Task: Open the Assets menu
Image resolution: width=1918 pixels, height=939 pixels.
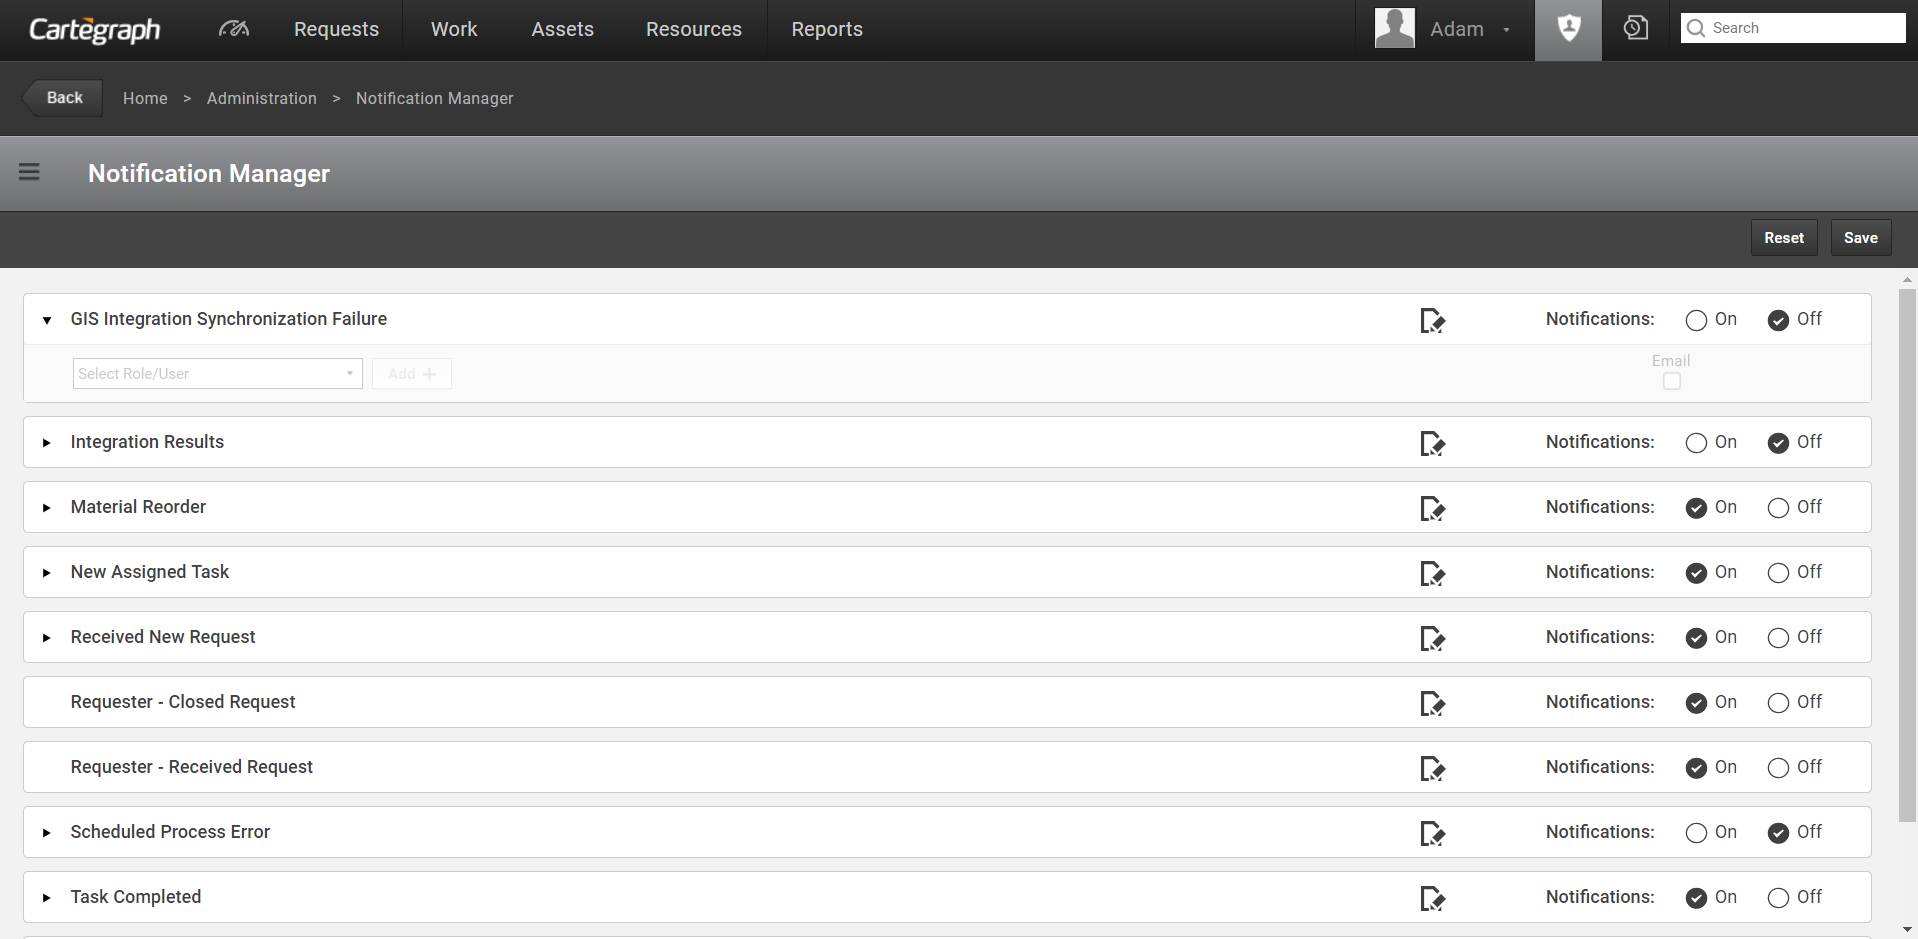Action: (562, 29)
